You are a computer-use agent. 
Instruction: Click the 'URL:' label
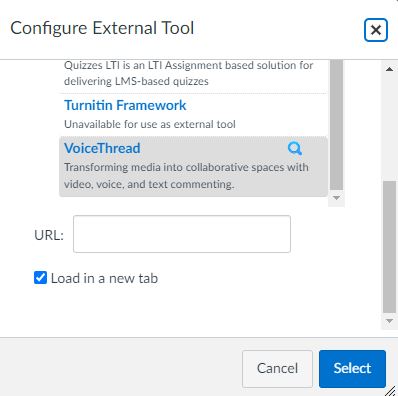[x=49, y=235]
